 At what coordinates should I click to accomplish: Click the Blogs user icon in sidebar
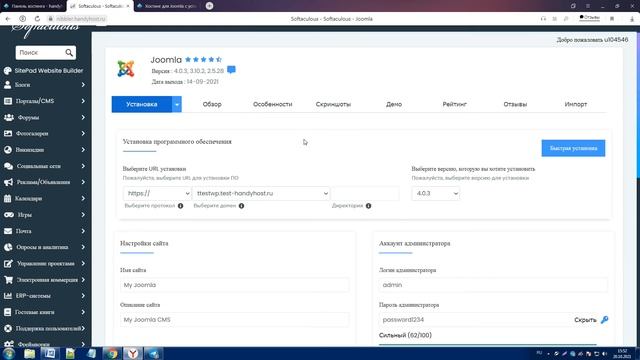pos(8,85)
